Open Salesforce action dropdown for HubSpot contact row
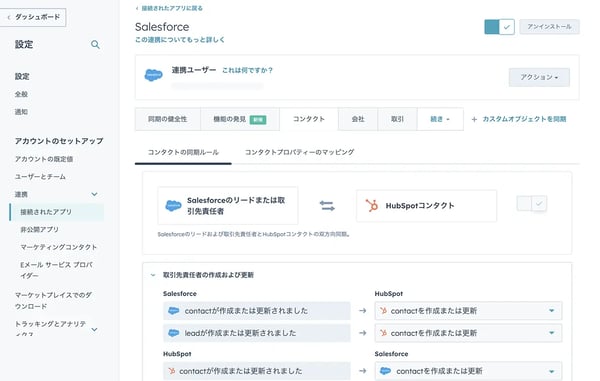This screenshot has width=600, height=381. coord(468,371)
